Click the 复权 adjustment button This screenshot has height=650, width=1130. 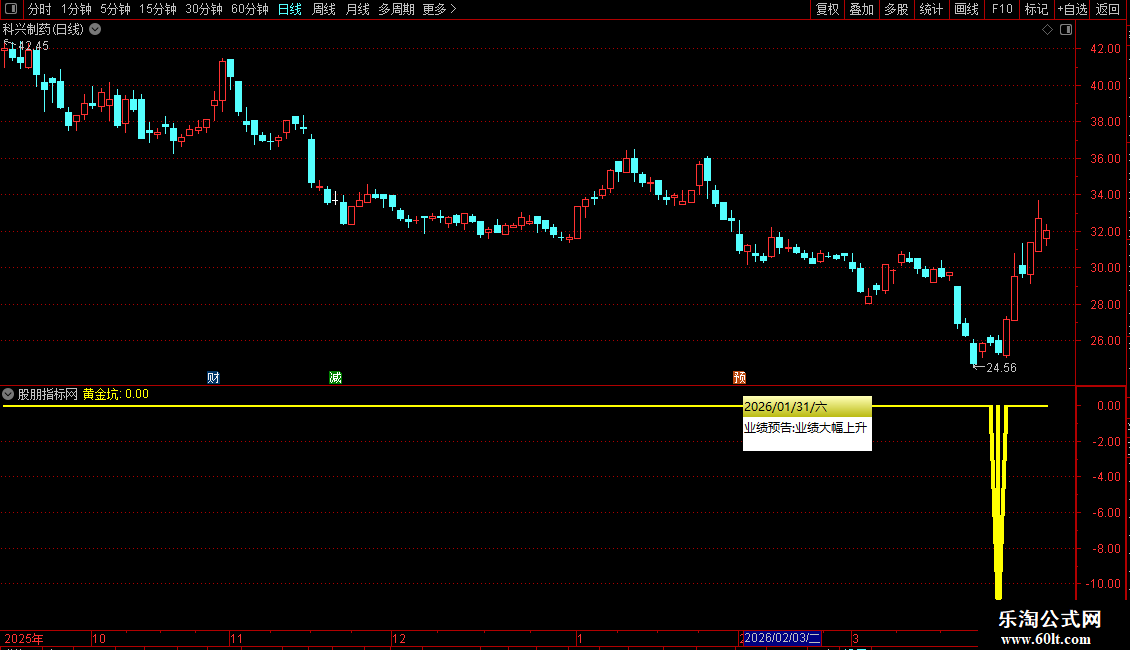click(827, 9)
